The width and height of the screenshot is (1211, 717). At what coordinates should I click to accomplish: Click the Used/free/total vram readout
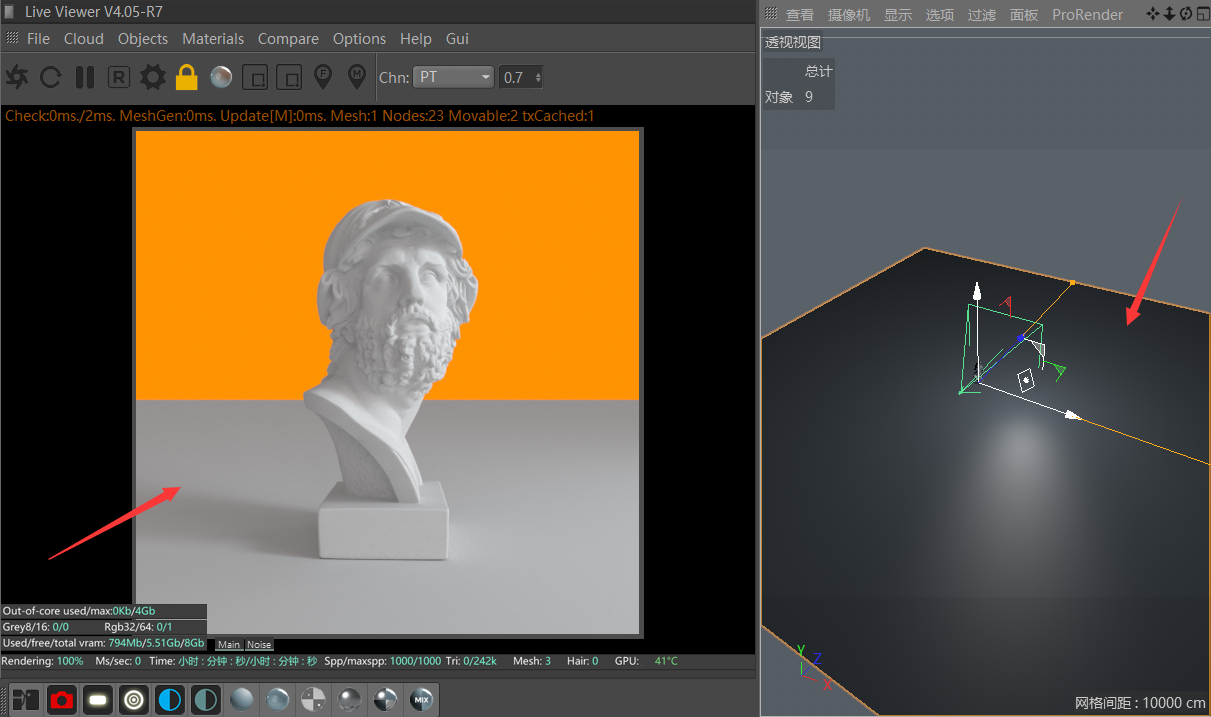(x=103, y=643)
